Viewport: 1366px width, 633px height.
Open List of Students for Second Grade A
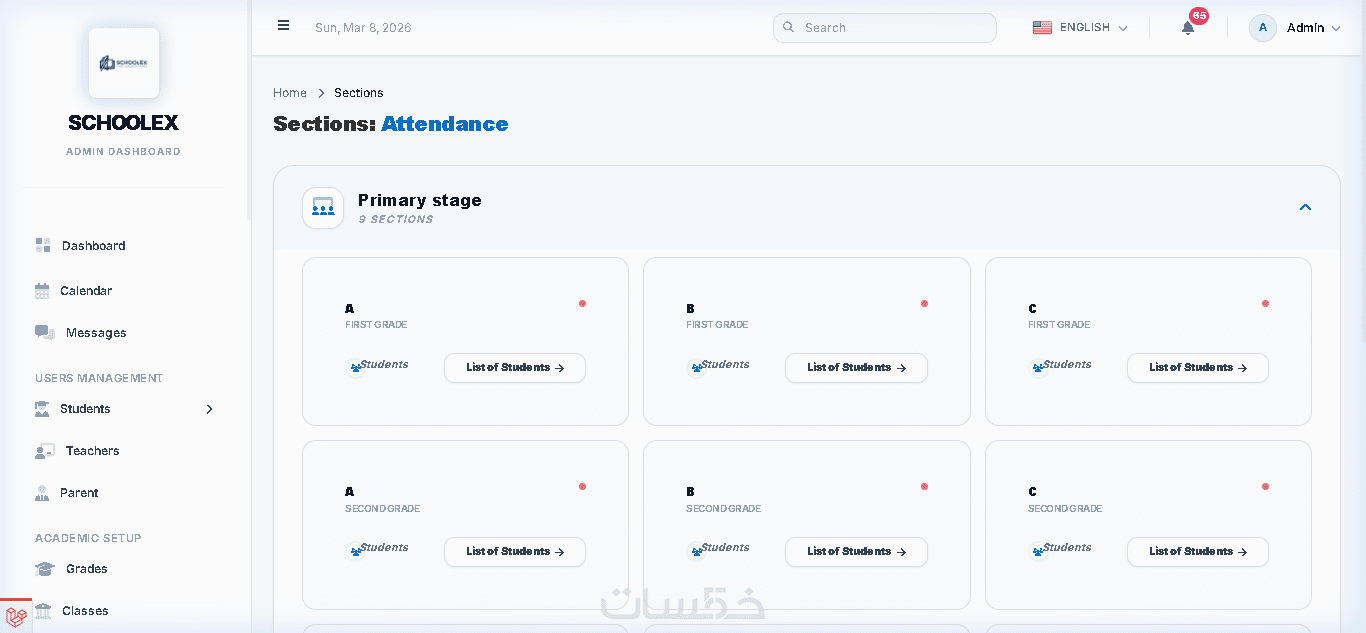(x=515, y=552)
